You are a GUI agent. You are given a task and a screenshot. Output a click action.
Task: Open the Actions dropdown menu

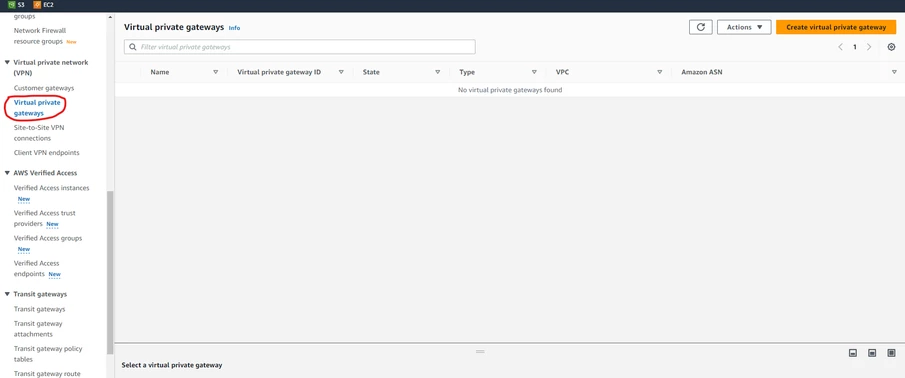point(744,27)
